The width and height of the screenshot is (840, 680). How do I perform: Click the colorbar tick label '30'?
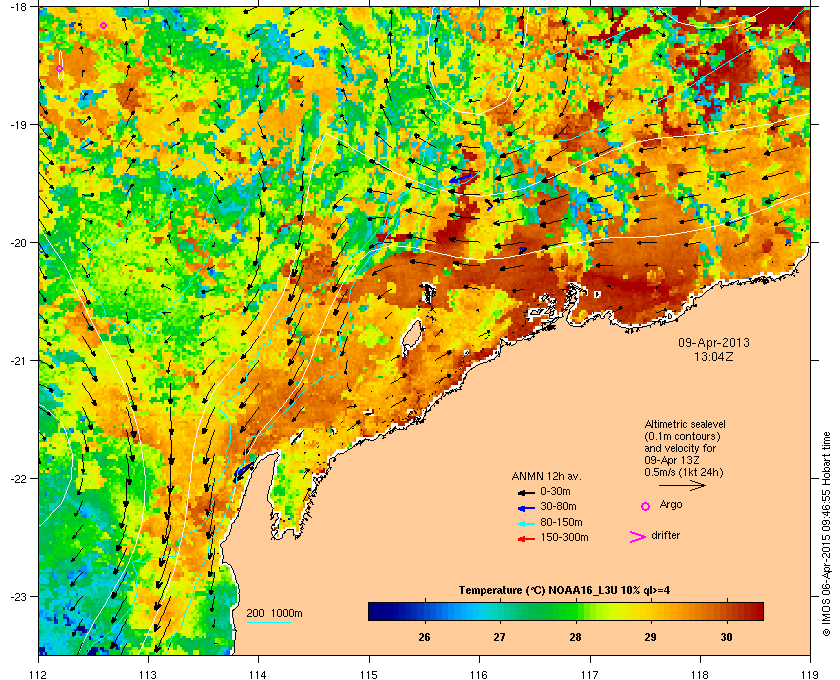click(x=726, y=637)
